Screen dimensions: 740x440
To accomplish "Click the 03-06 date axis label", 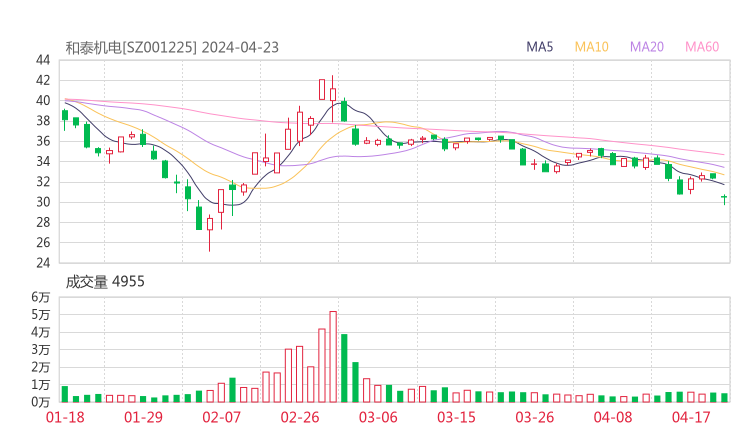I will pyautogui.click(x=378, y=417).
